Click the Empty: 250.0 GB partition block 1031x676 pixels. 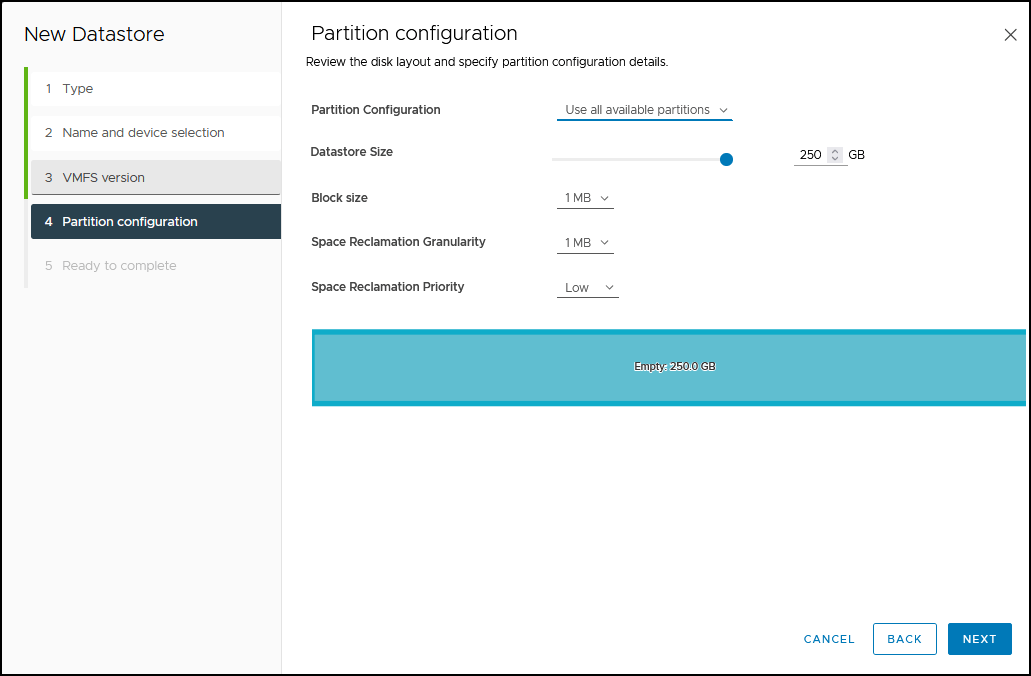click(x=669, y=367)
